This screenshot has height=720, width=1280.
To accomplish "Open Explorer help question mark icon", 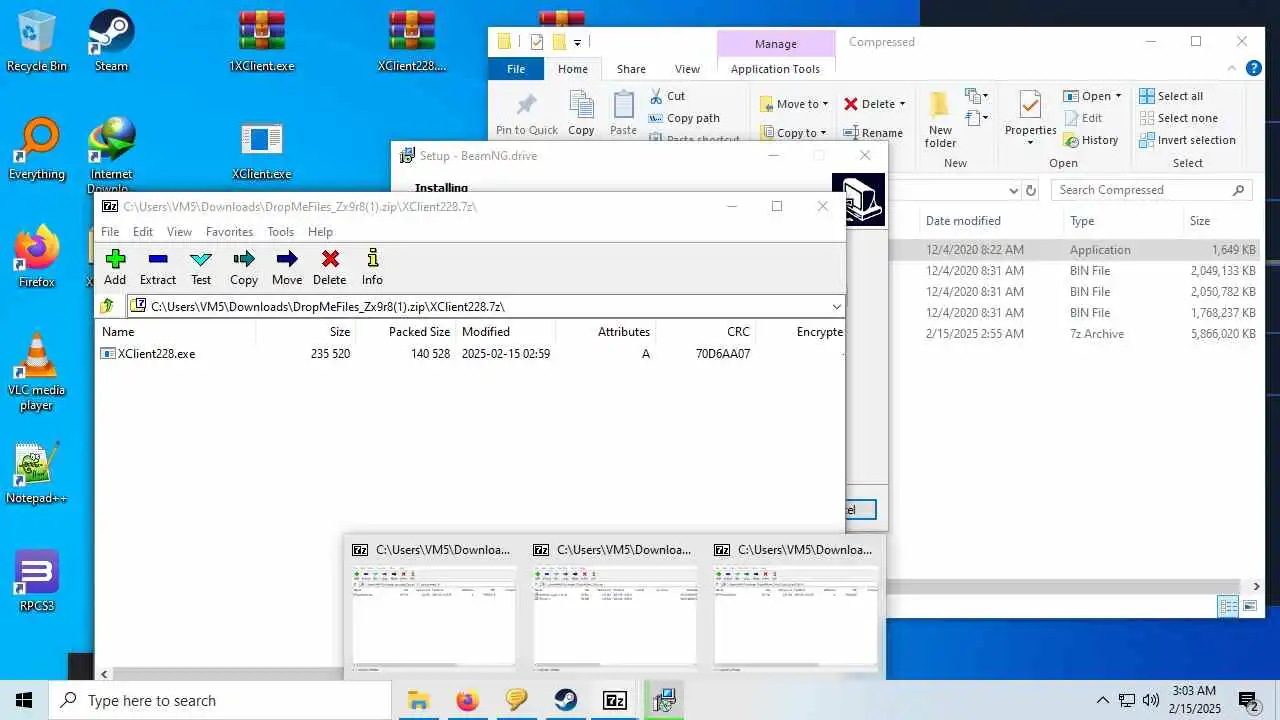I will click(1254, 69).
